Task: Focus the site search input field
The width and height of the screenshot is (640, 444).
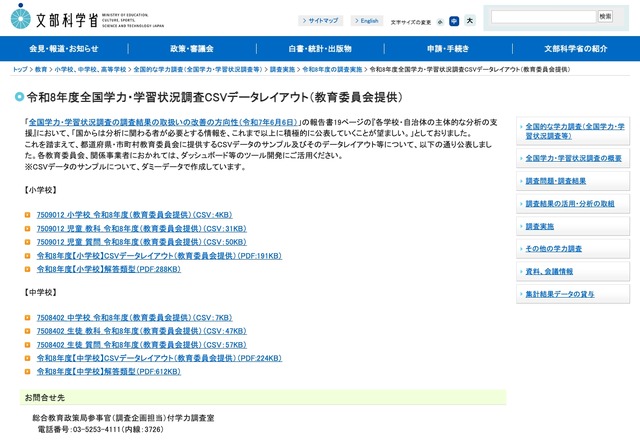Action: click(x=543, y=17)
